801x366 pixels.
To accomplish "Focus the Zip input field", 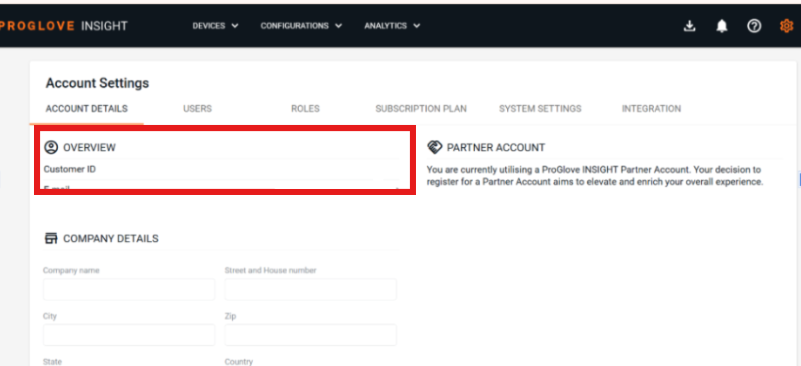I will point(311,335).
